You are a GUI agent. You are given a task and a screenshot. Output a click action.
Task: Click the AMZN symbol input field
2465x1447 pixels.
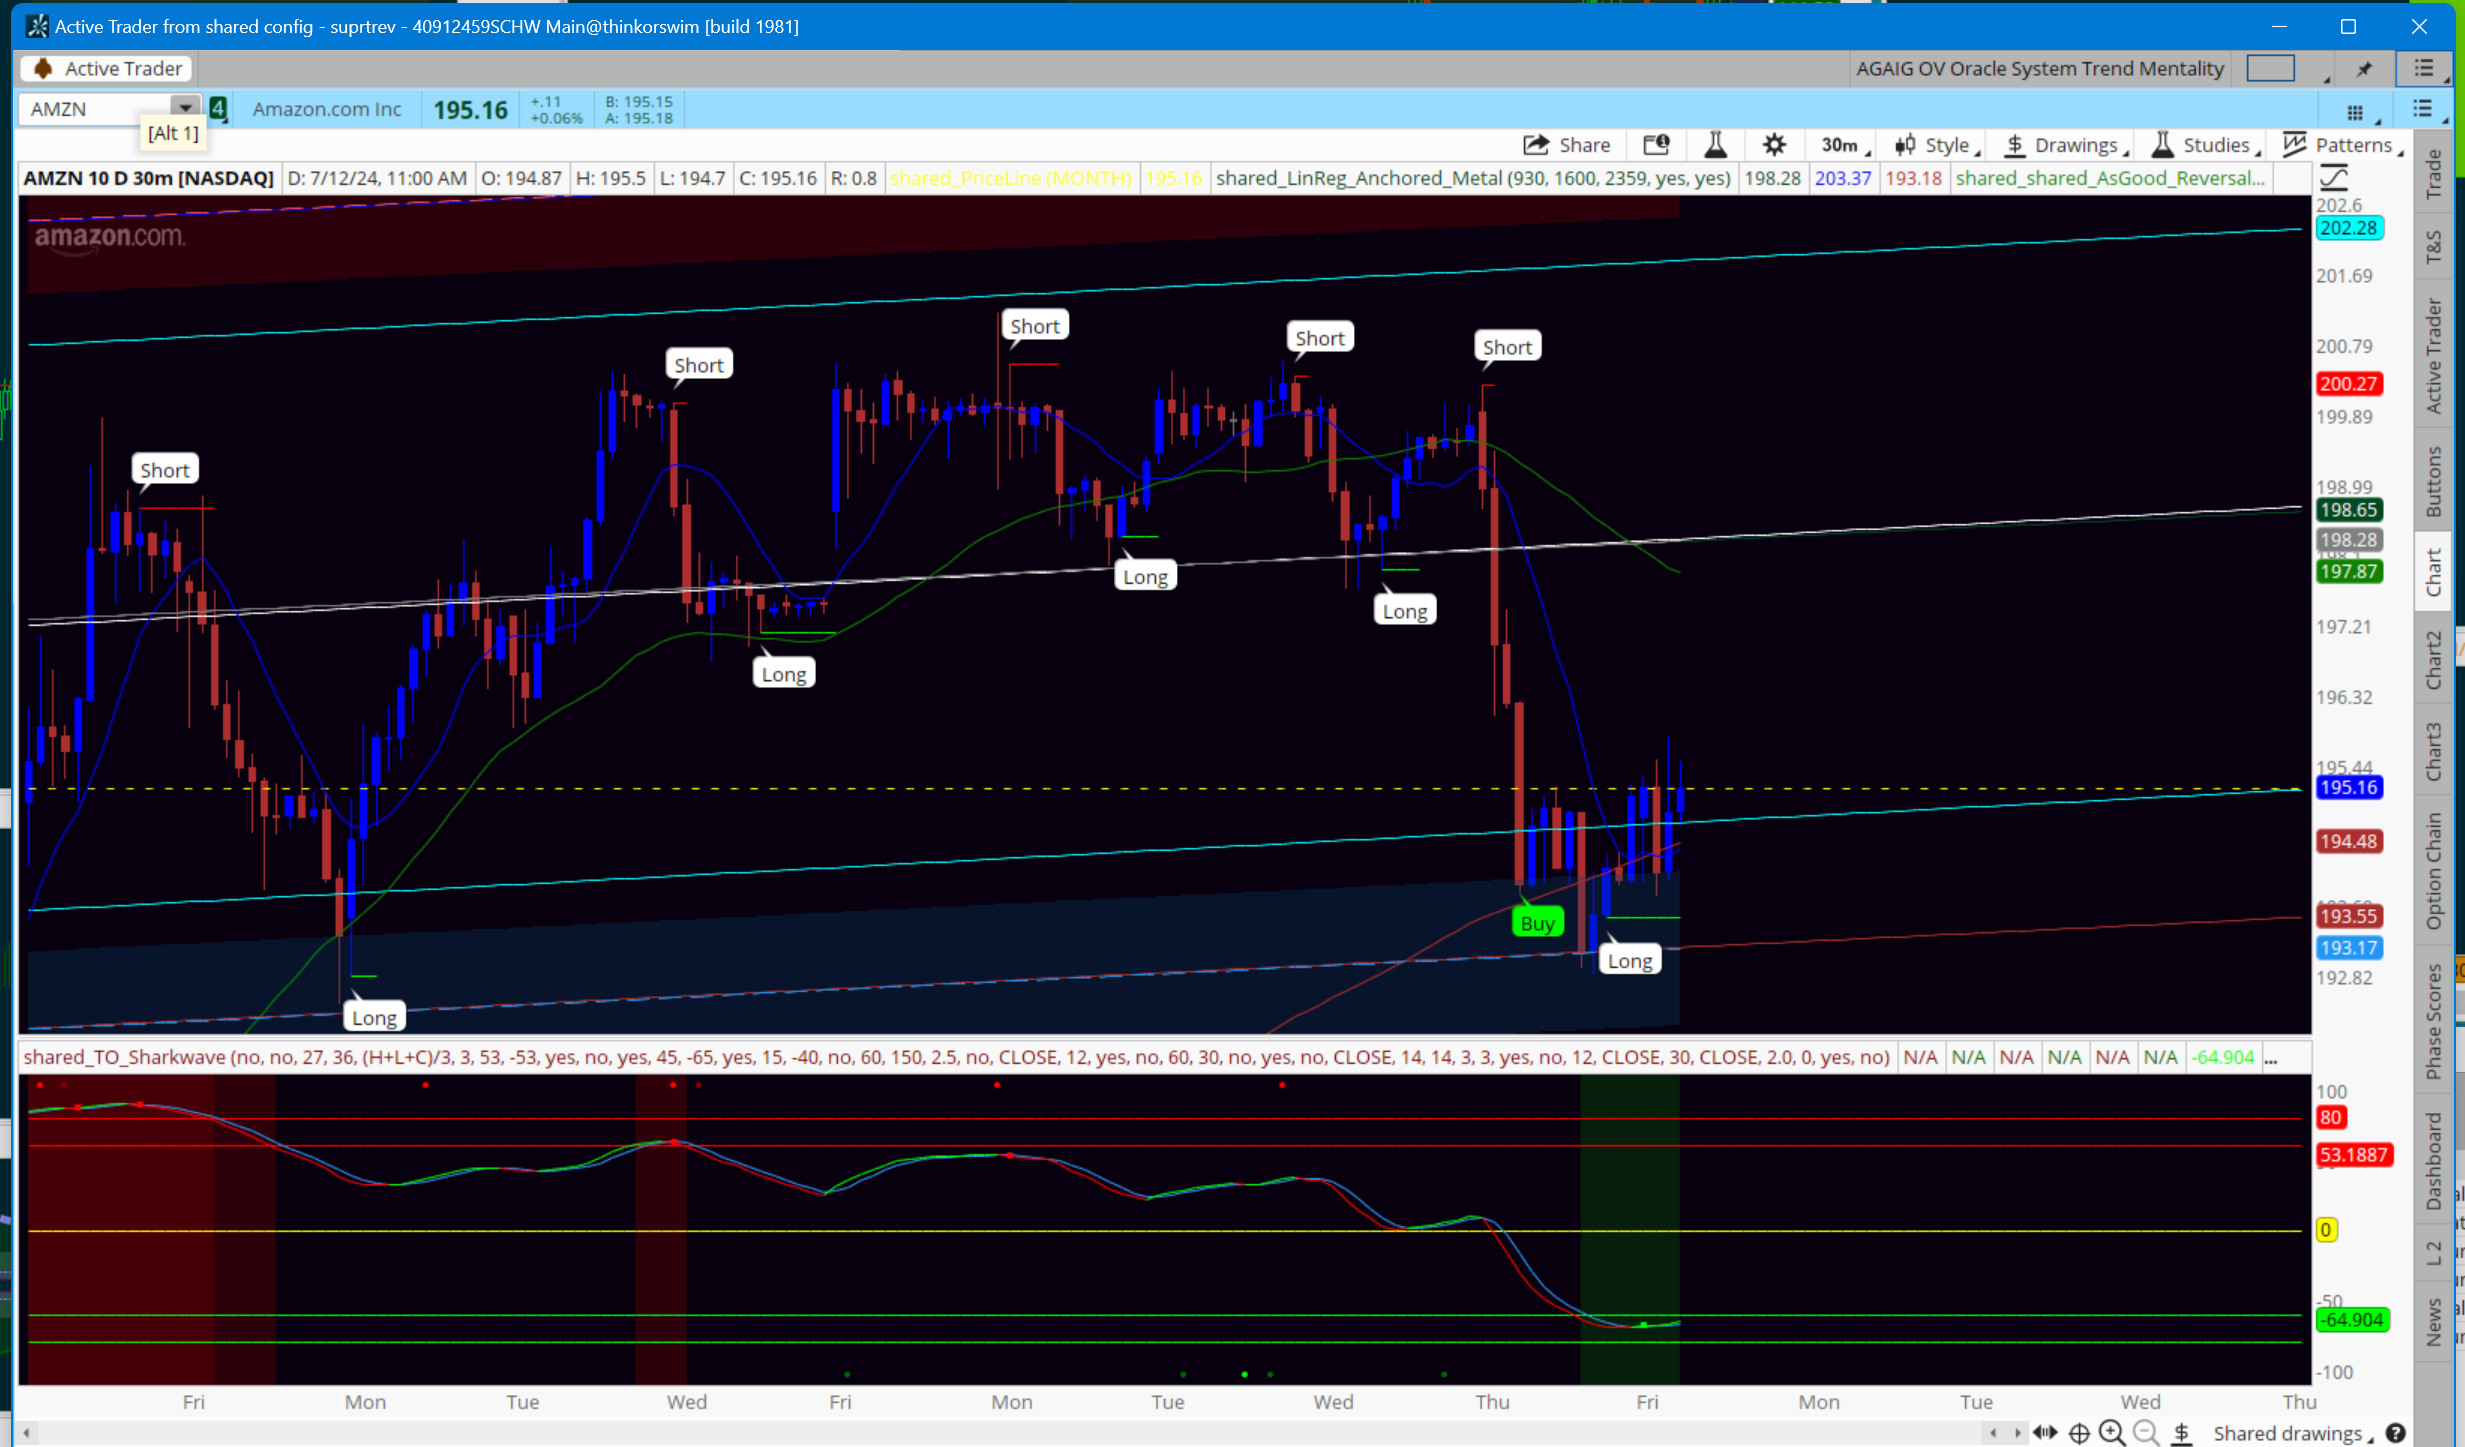click(x=95, y=108)
